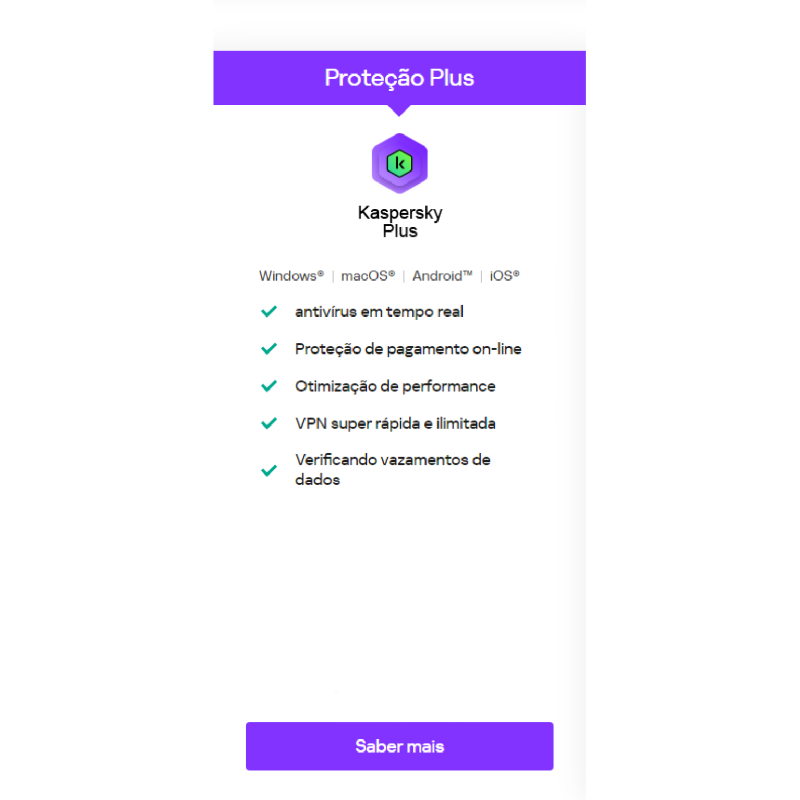
Task: Click the Otimização de performance feature text
Action: coord(395,386)
